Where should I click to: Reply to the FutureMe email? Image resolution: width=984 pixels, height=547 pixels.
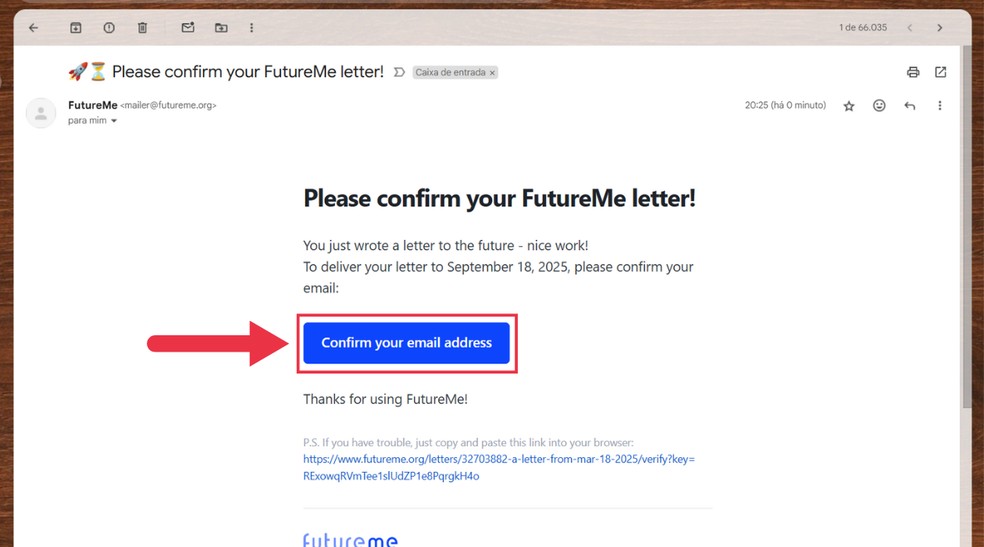[x=909, y=105]
